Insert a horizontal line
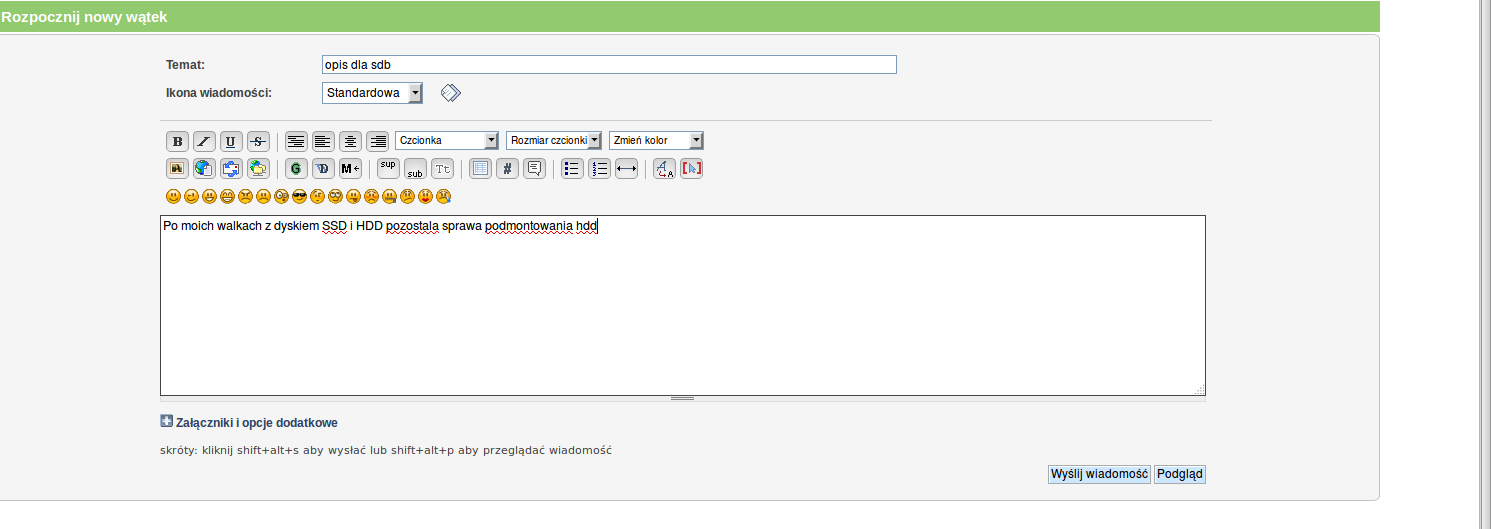The width and height of the screenshot is (1491, 529). (627, 169)
